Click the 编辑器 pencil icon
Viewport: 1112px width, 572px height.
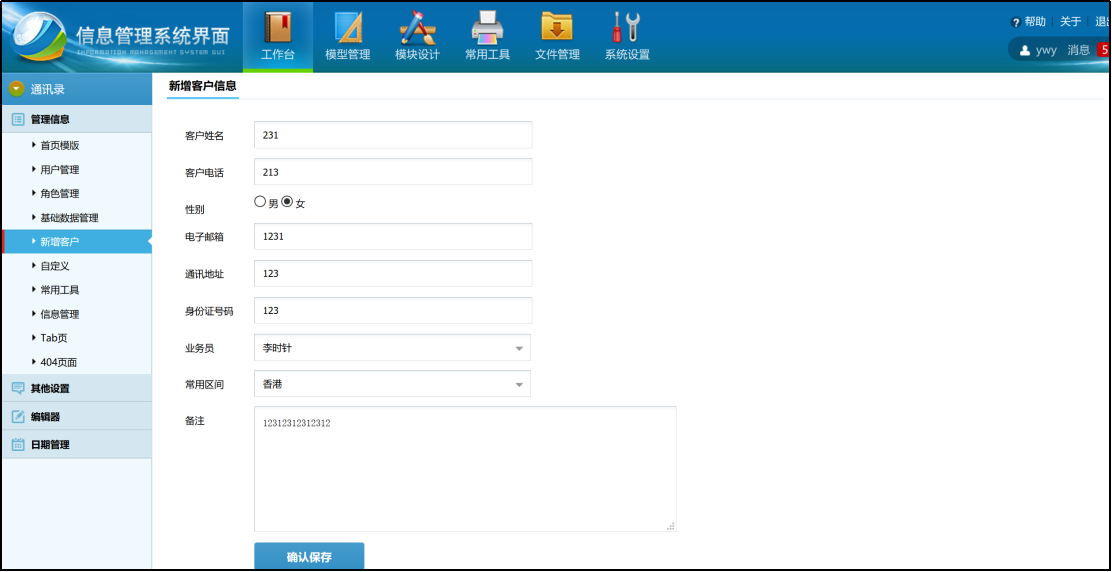[x=18, y=417]
